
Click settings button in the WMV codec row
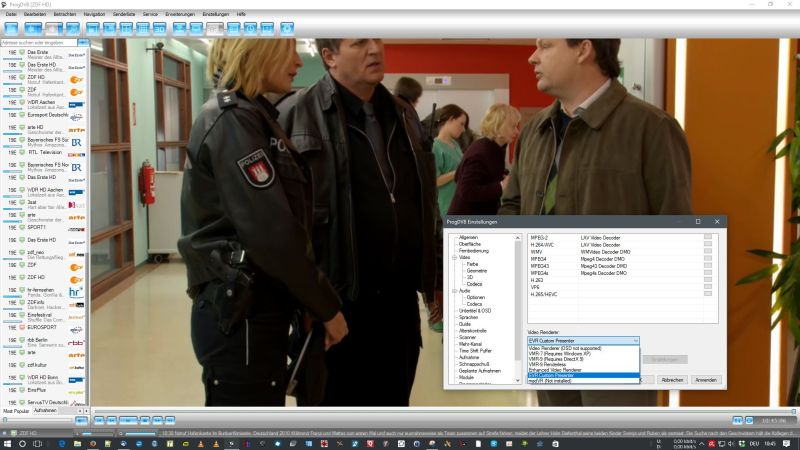(707, 252)
